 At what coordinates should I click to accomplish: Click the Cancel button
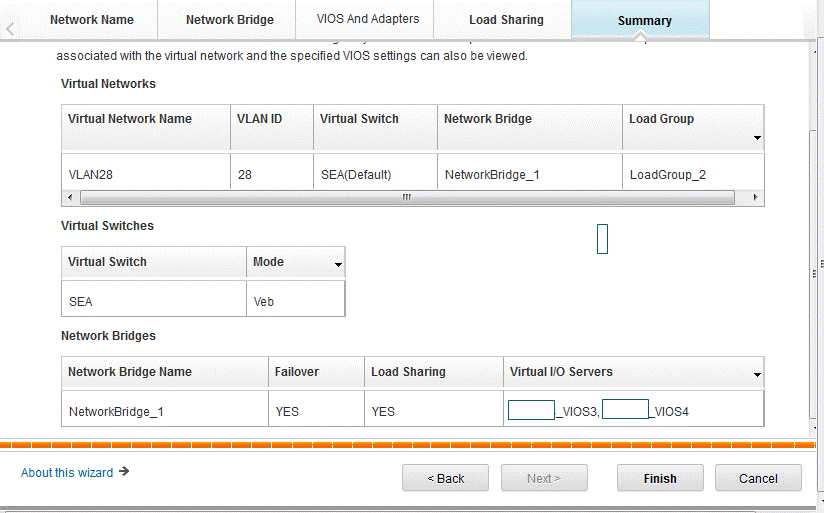(758, 478)
